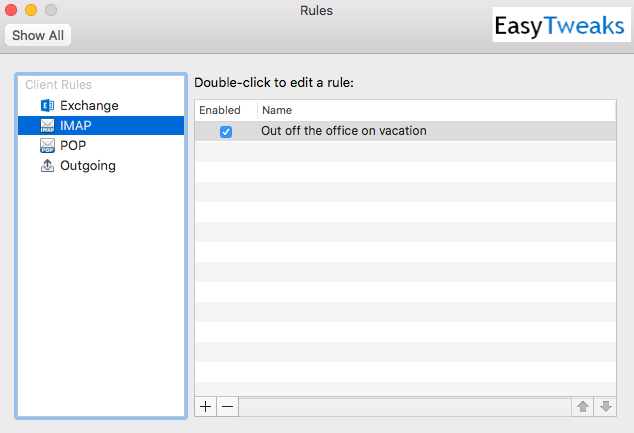Select the Out off the office rule
This screenshot has height=433, width=634.
click(x=405, y=131)
